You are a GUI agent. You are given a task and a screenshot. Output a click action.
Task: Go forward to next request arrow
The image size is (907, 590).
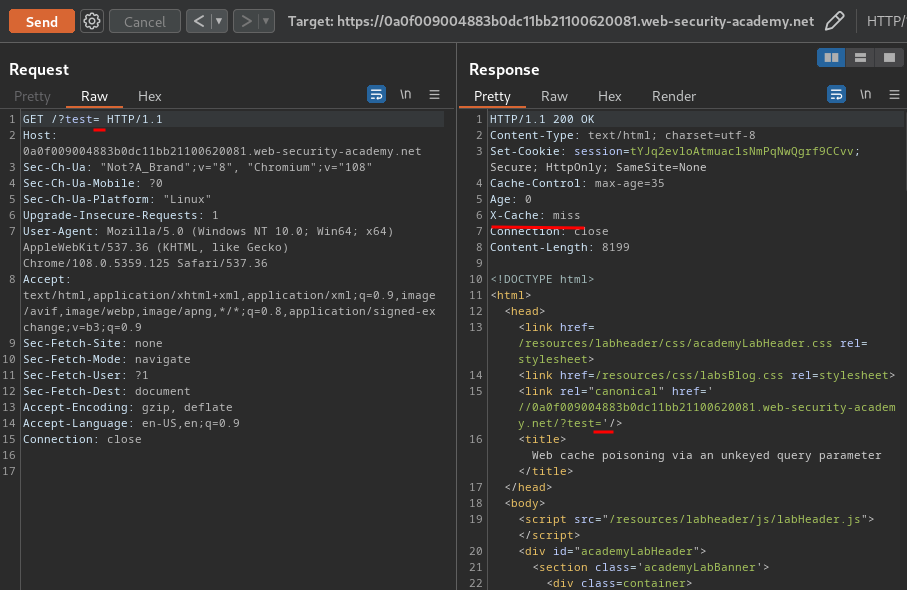tap(246, 21)
